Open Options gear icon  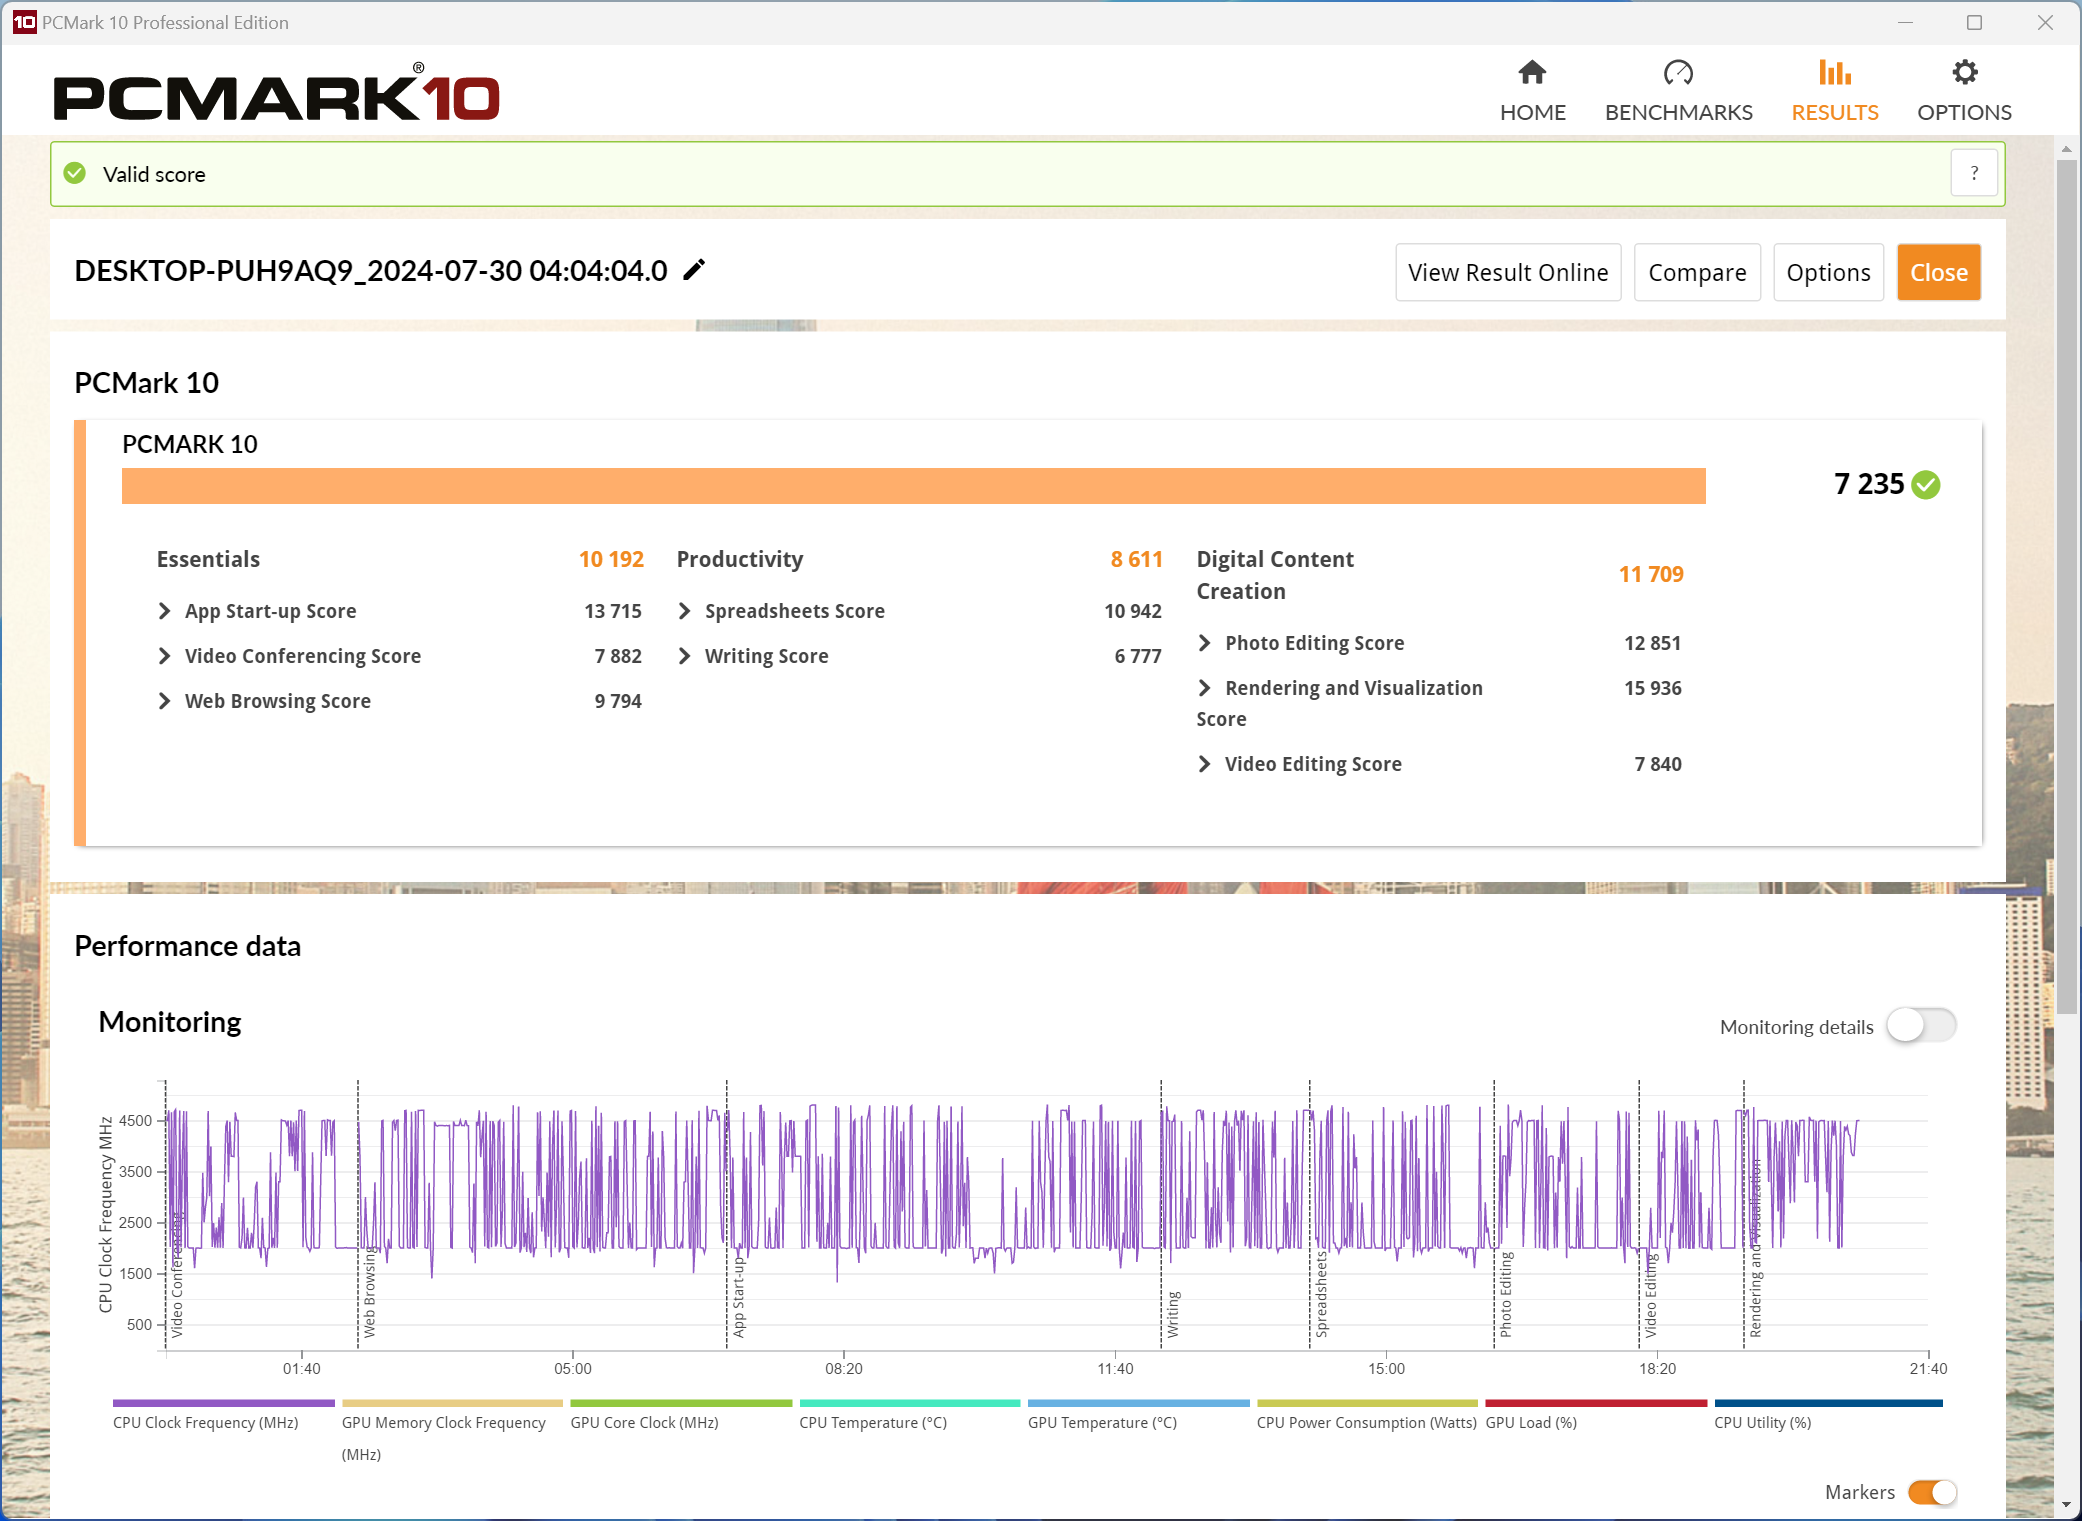pos(1964,73)
